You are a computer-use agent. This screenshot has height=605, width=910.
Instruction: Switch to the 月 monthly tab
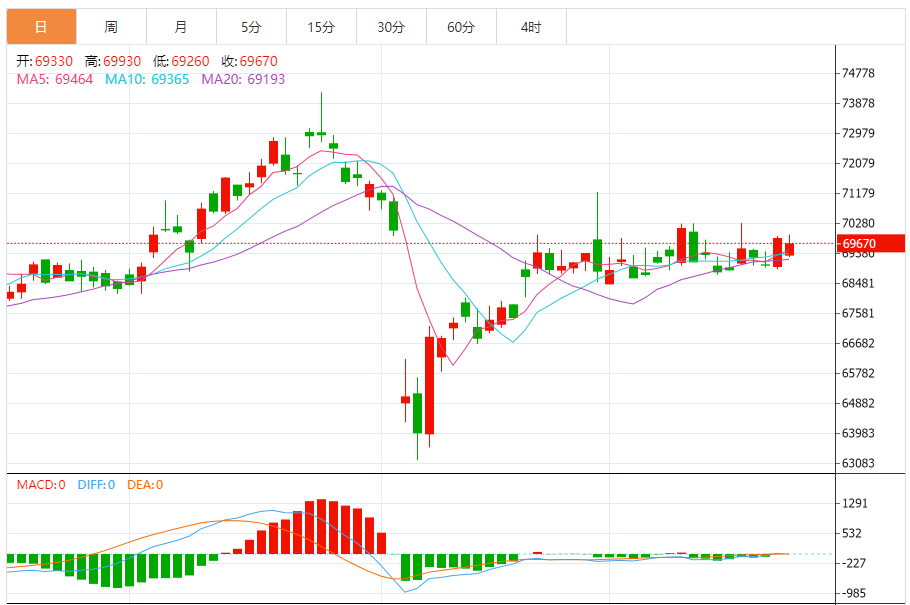tap(181, 27)
